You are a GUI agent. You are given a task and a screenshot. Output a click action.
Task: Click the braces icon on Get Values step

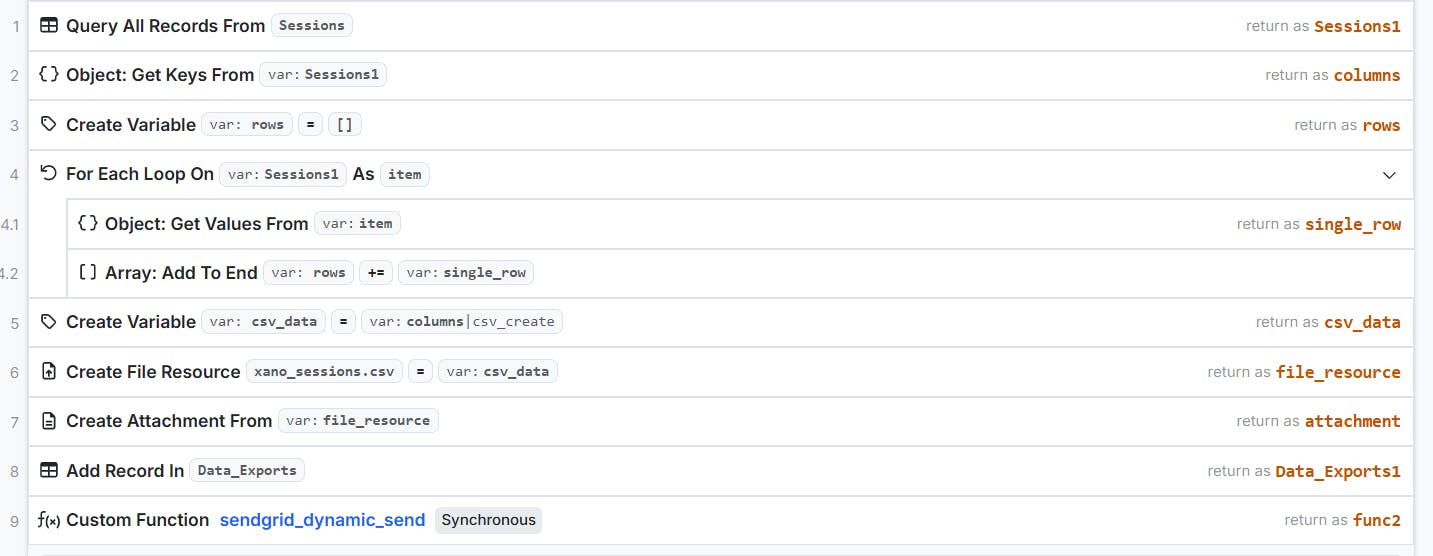[x=87, y=224]
